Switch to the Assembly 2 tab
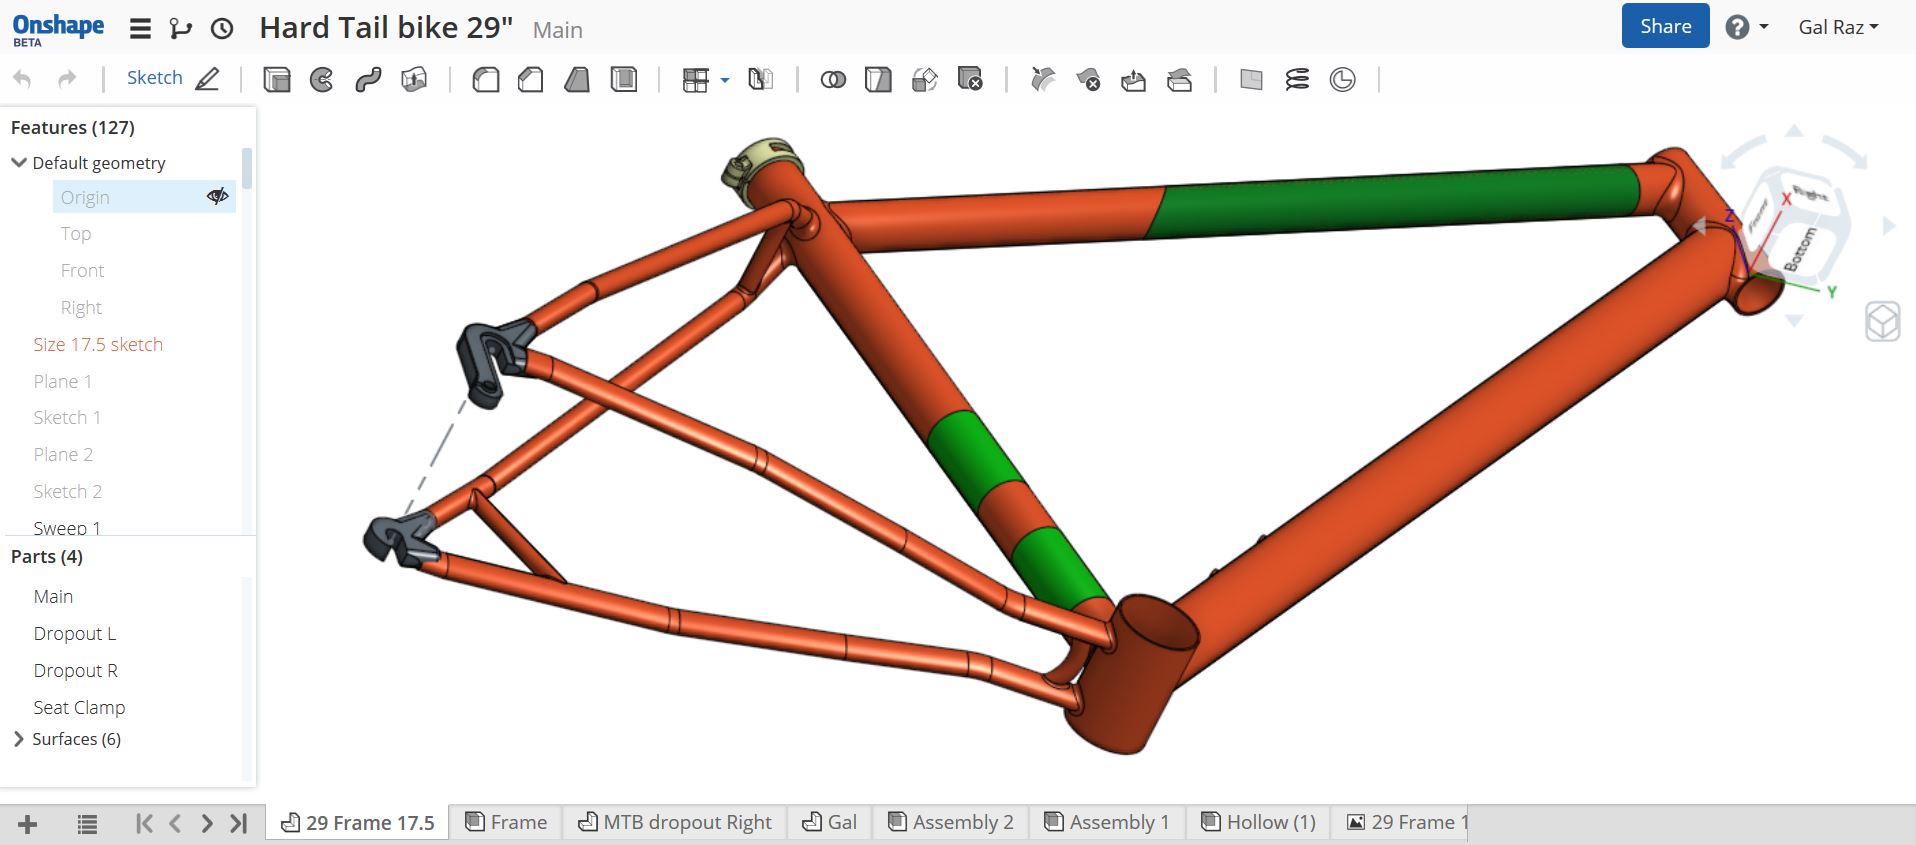Viewport: 1916px width, 845px height. pyautogui.click(x=951, y=822)
